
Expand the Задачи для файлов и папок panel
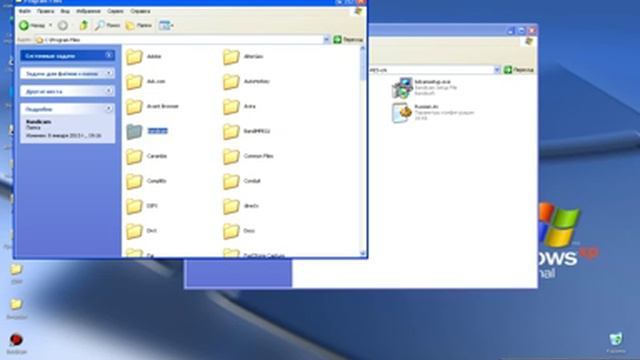click(109, 73)
